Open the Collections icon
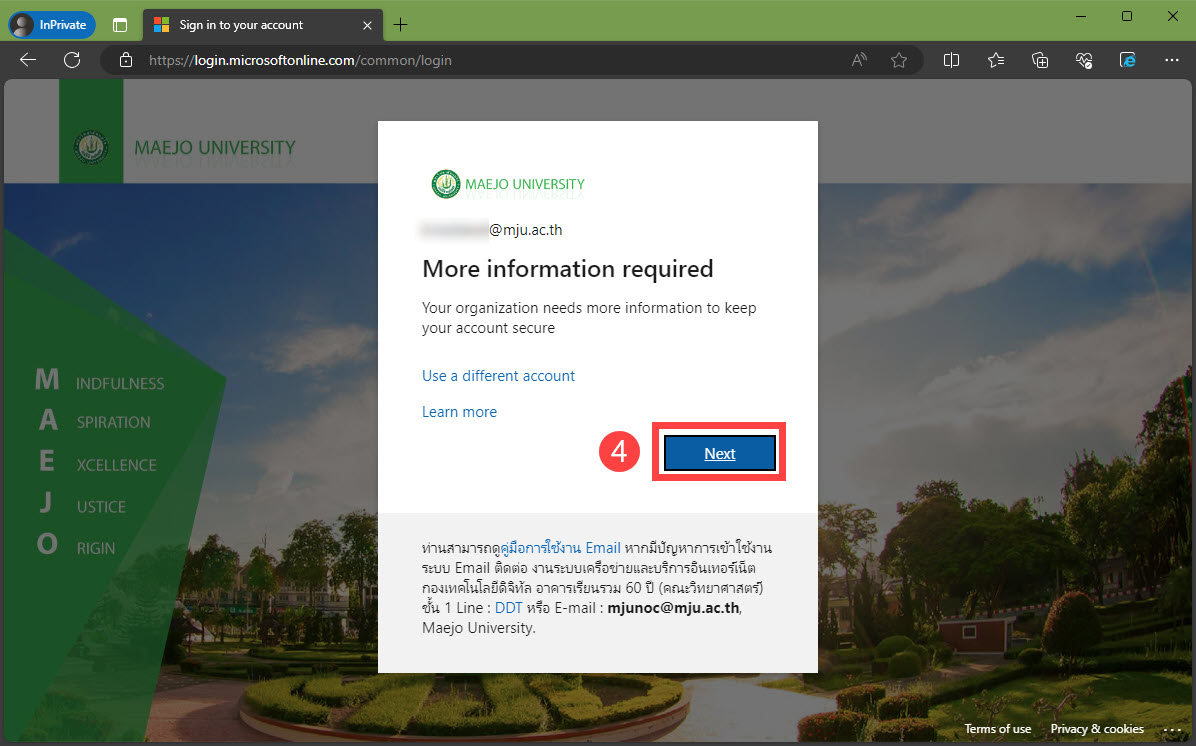1196x746 pixels. 1040,60
